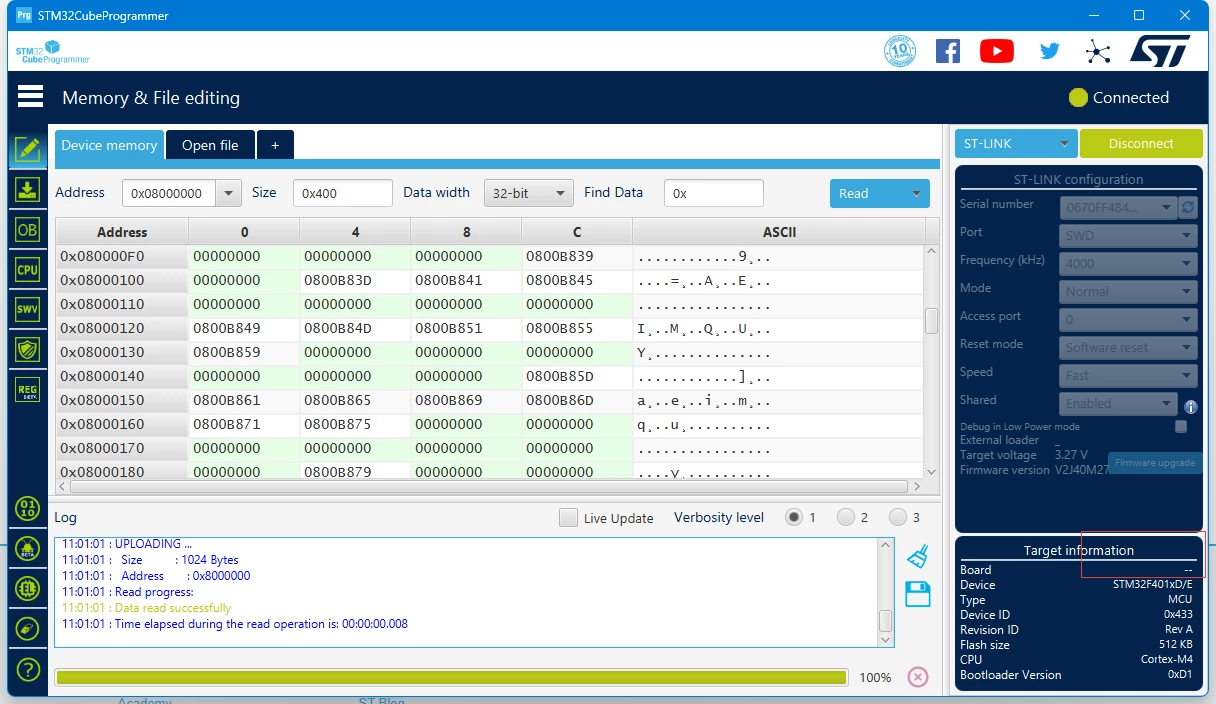Toggle the Live Update checkbox
This screenshot has height=704, width=1216.
(568, 517)
